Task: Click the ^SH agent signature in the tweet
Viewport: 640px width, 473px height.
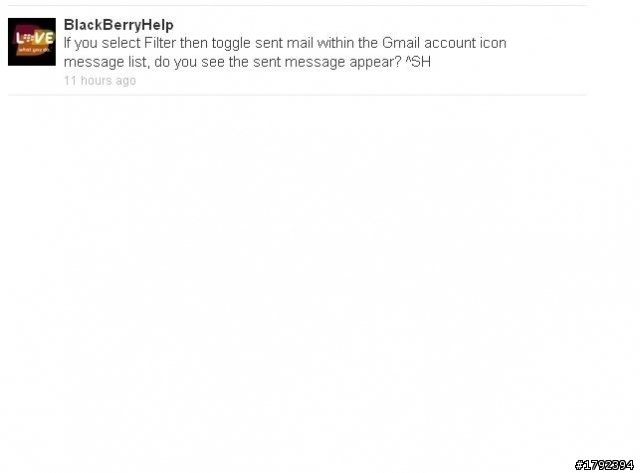Action: [x=418, y=62]
